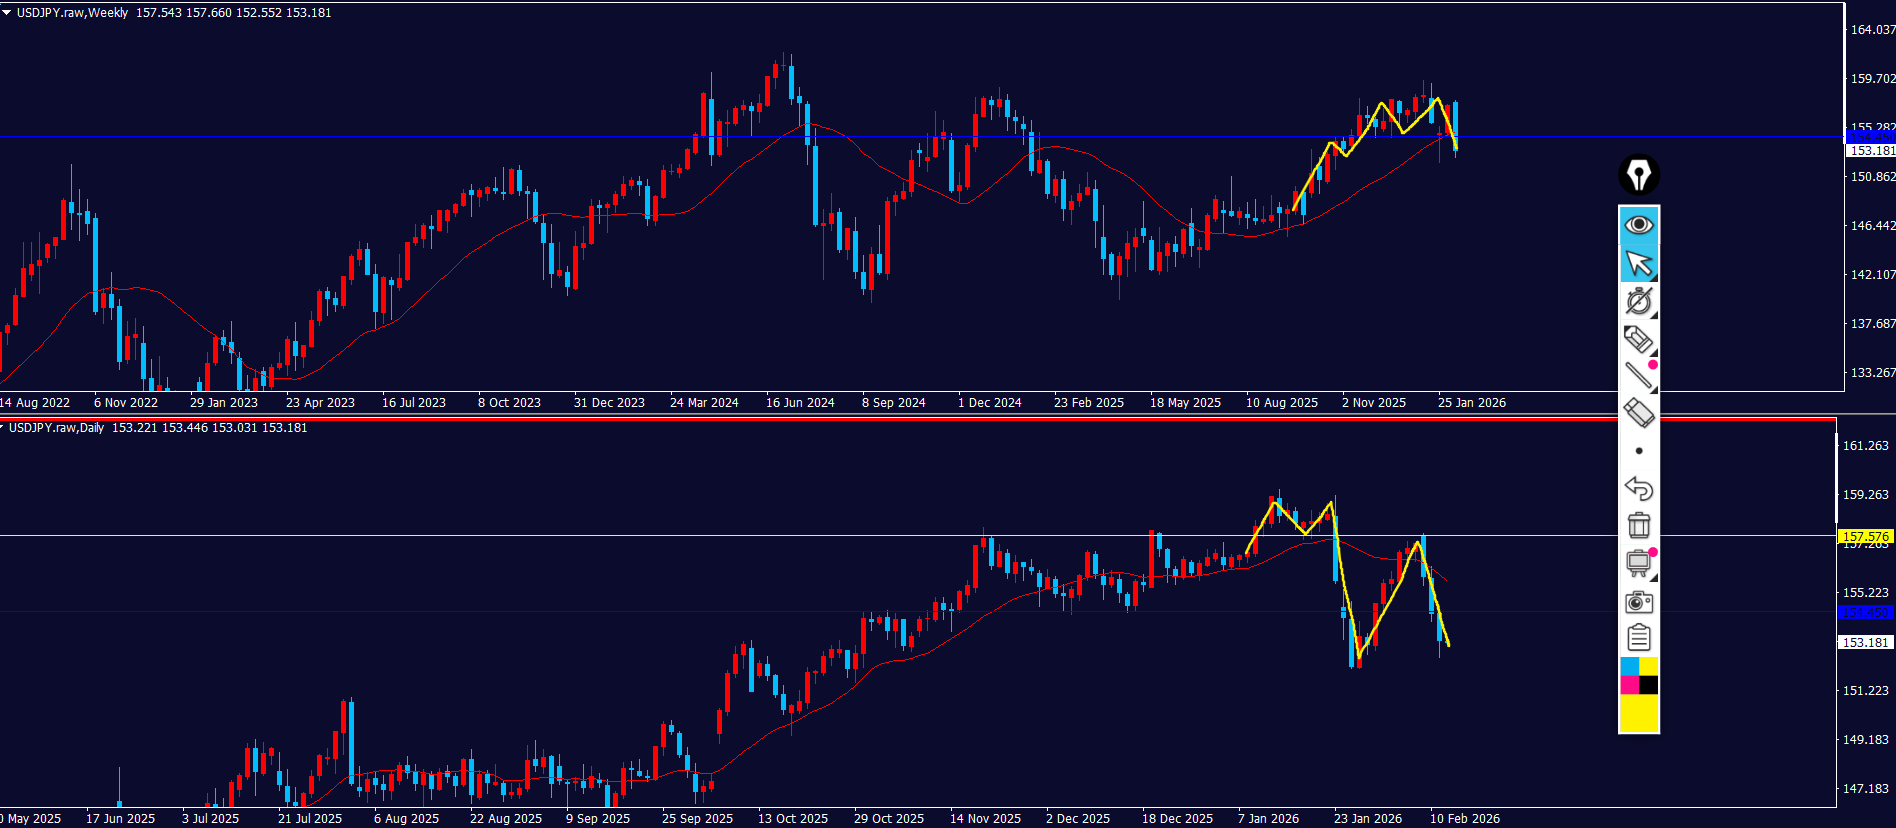Screen dimensions: 1896x828
Task: Select the straight line drawing tool
Action: [x=1638, y=376]
